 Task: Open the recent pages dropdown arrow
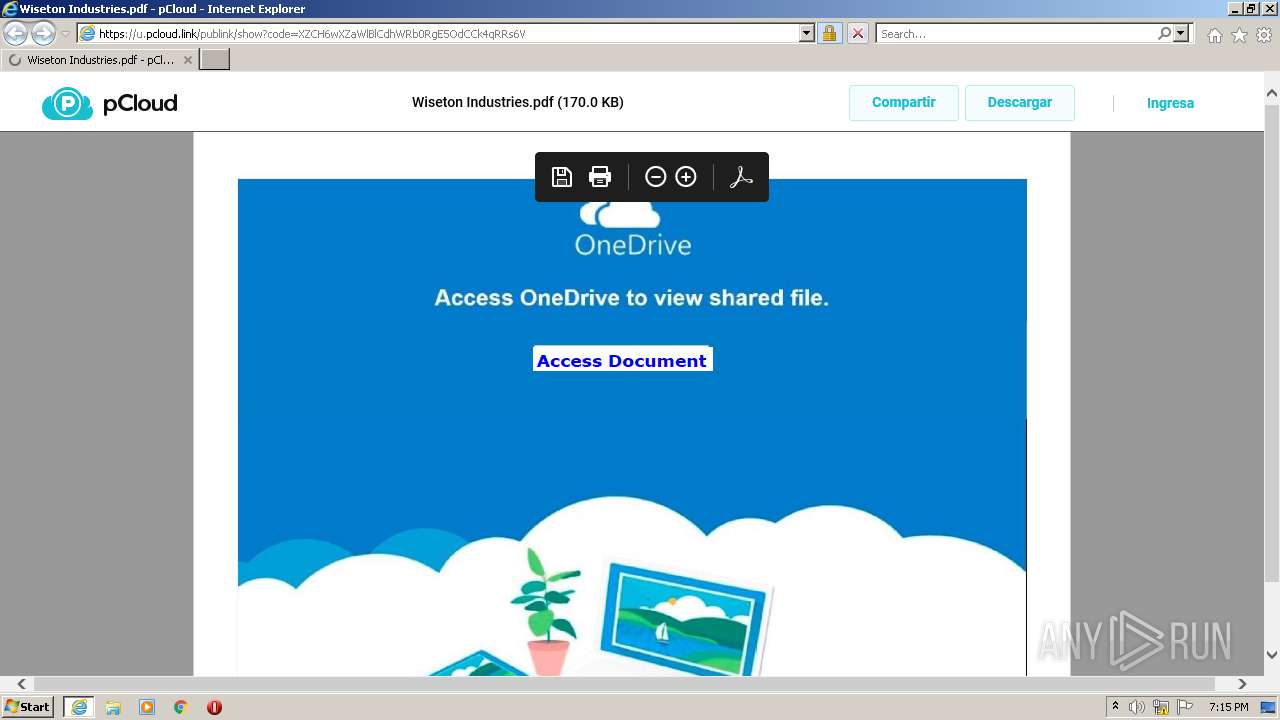tap(65, 34)
